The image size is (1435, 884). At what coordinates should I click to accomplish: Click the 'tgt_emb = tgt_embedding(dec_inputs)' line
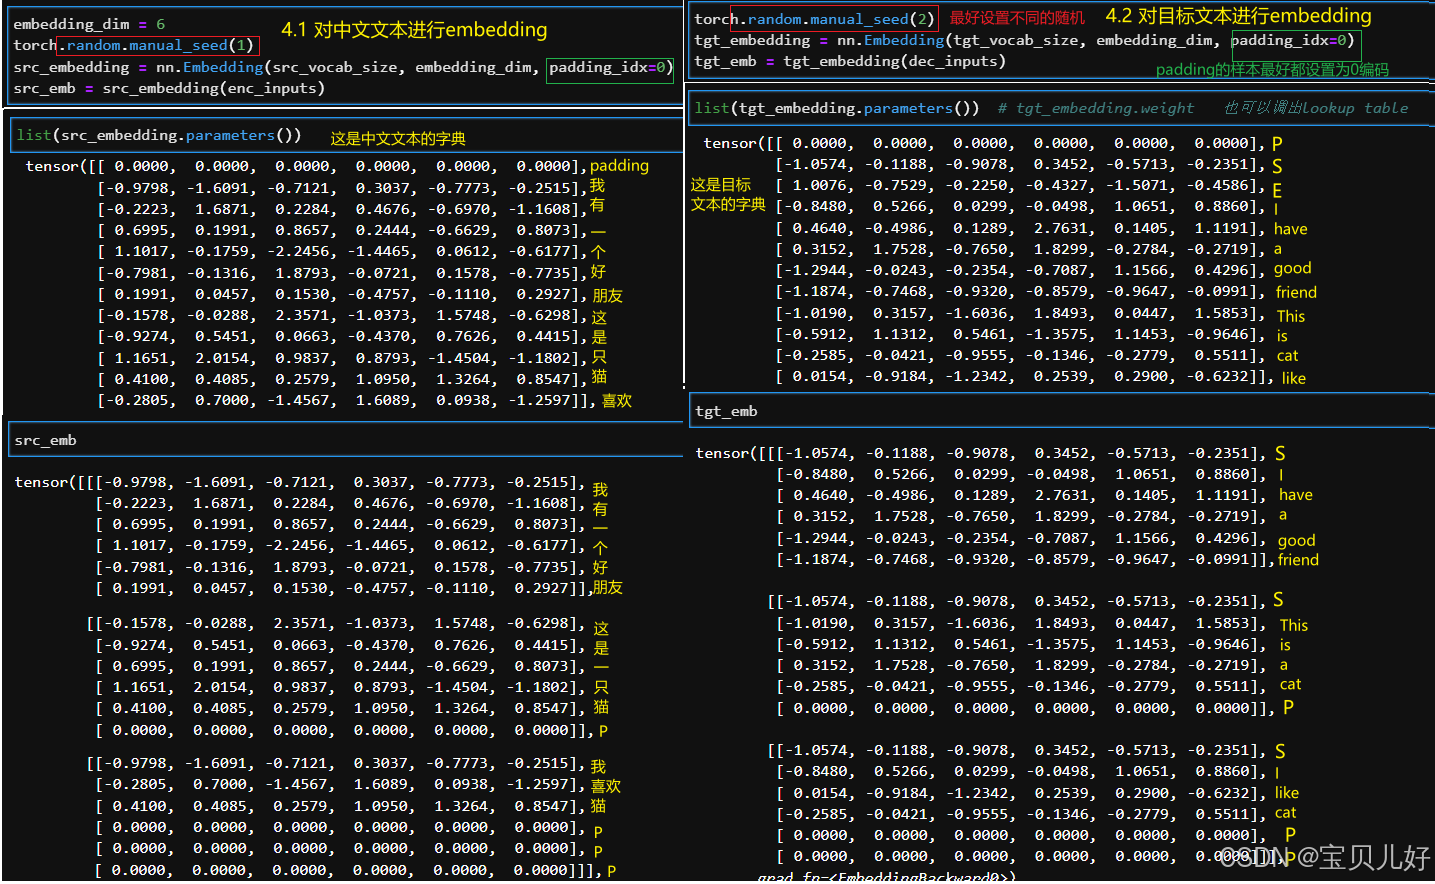coord(850,61)
